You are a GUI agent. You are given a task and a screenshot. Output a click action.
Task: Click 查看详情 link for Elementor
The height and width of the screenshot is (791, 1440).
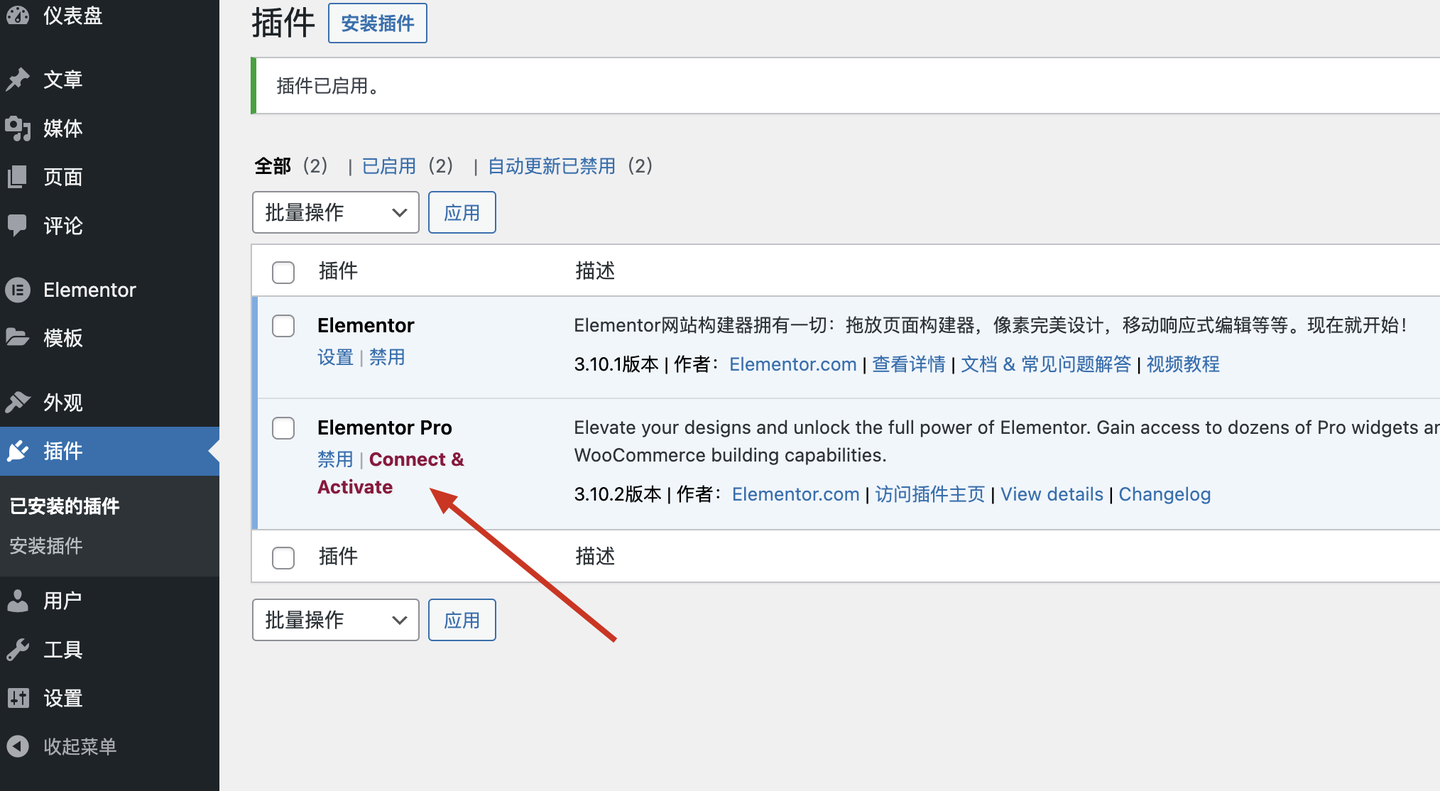[909, 364]
